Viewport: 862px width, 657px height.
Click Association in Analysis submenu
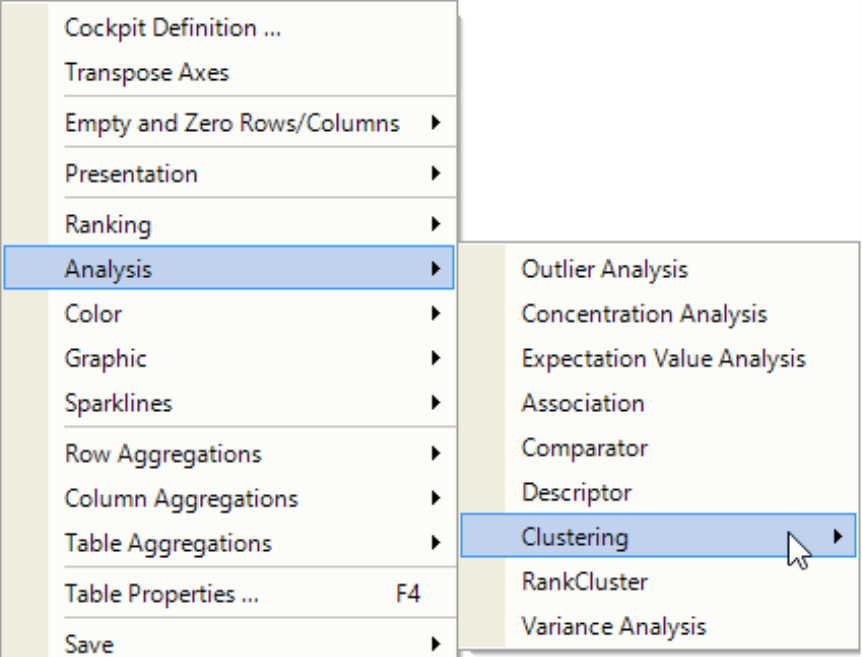pyautogui.click(x=659, y=403)
